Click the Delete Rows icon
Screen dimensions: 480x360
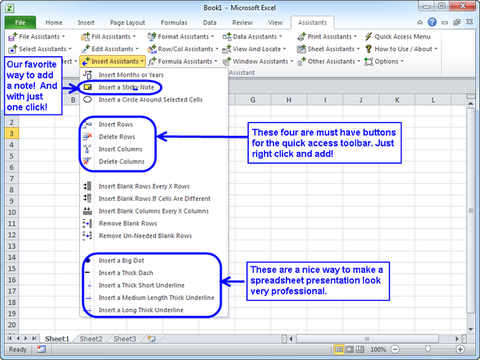click(87, 137)
